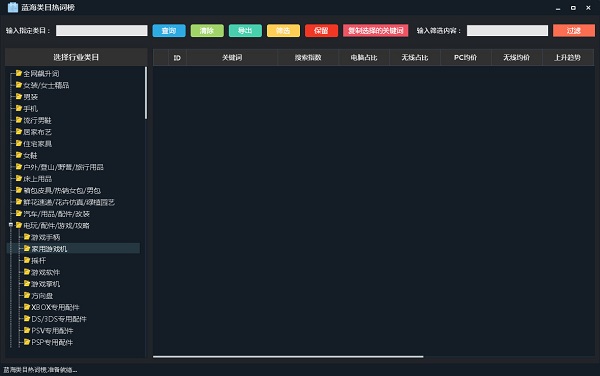This screenshot has width=600, height=376.
Task: Click the 复制选择的关键词 button
Action: point(375,31)
